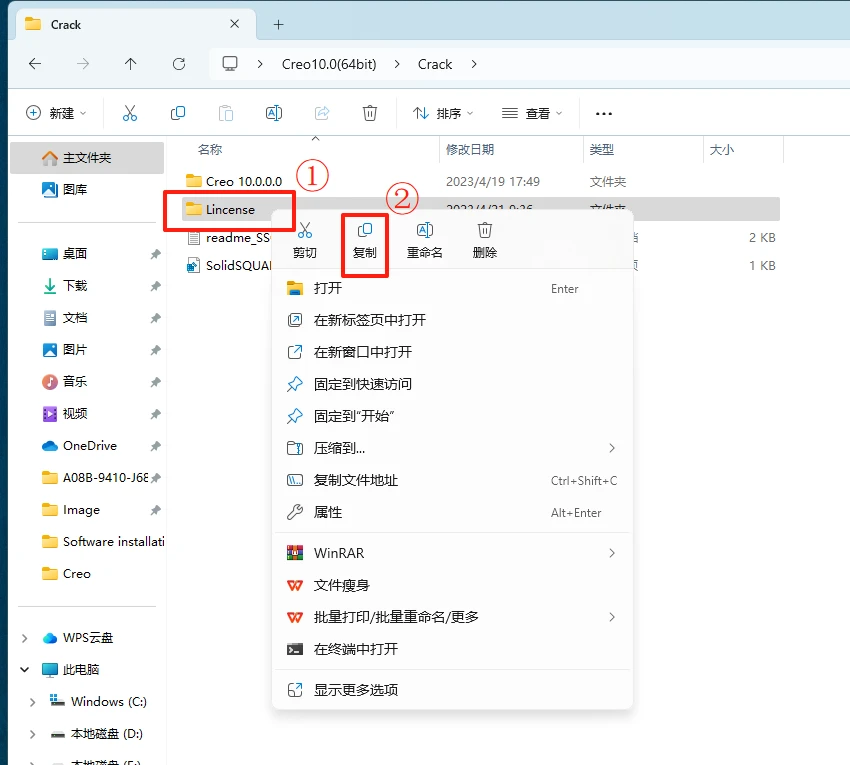
Task: Collapse 此电脑 tree node
Action: click(x=24, y=670)
